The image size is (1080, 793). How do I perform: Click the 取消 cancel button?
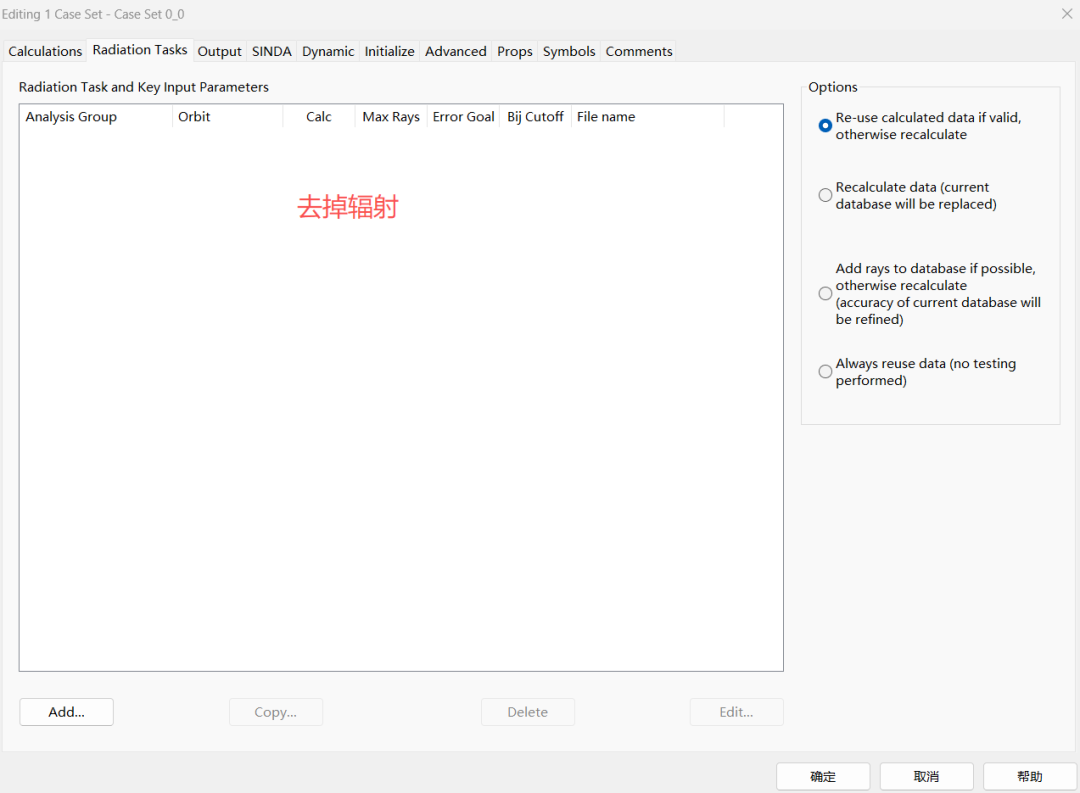pos(926,777)
